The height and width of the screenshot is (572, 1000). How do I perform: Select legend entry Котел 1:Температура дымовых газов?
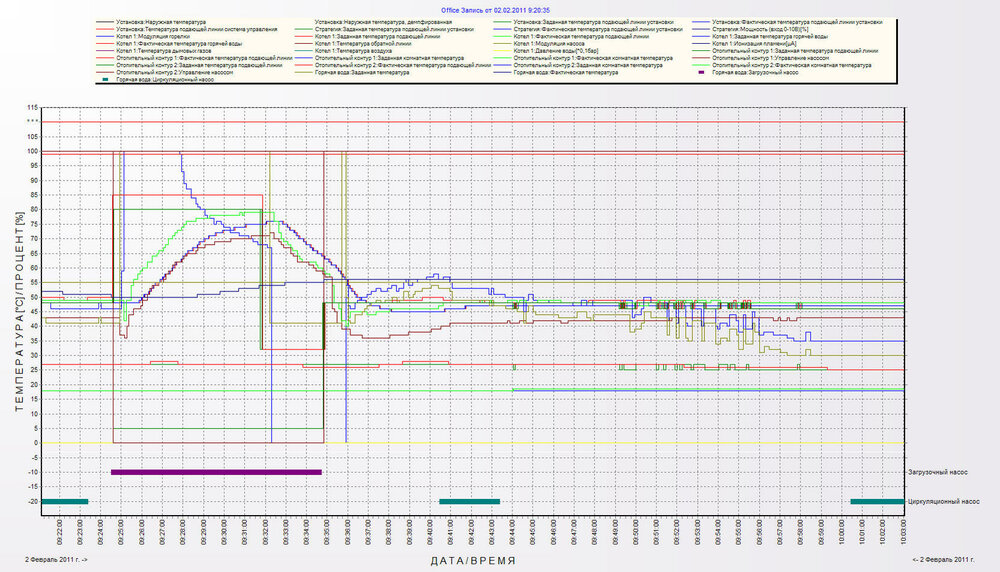(x=162, y=51)
